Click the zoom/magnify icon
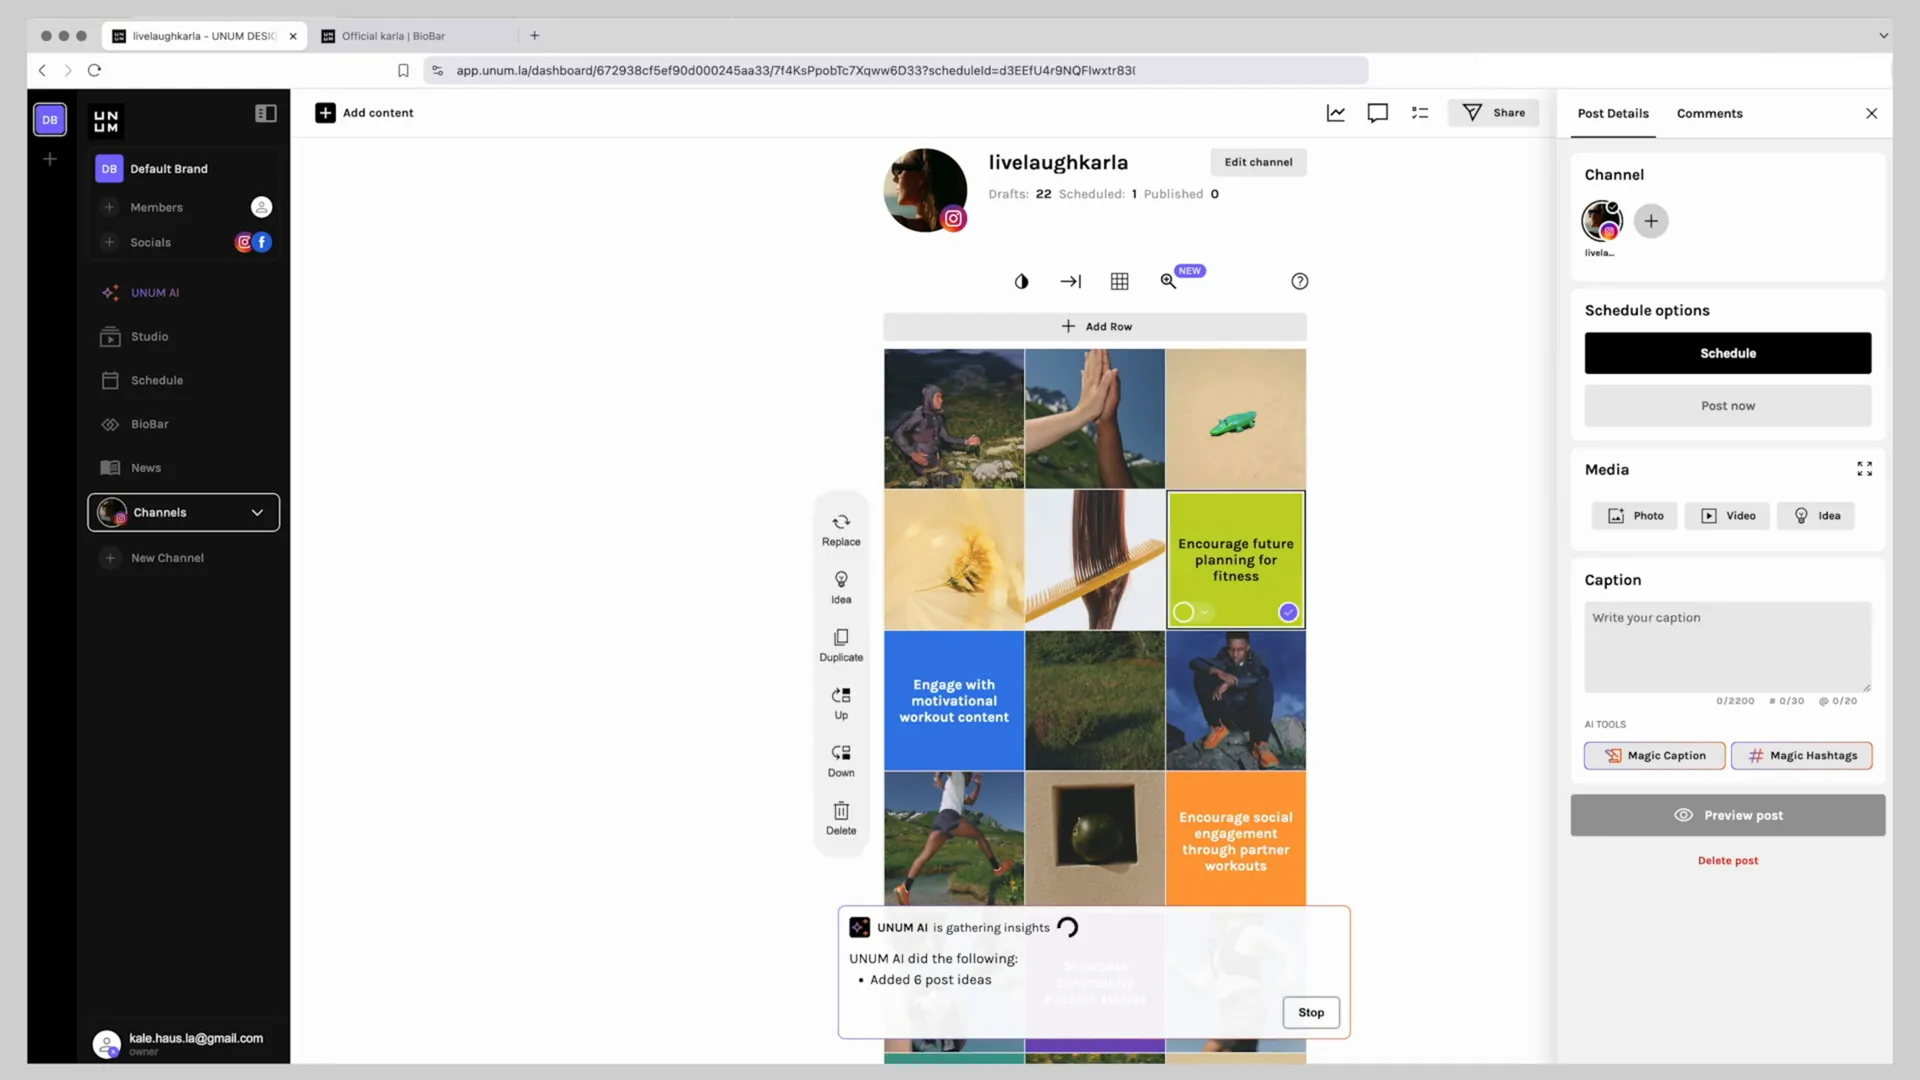Image resolution: width=1920 pixels, height=1080 pixels. pos(1168,281)
